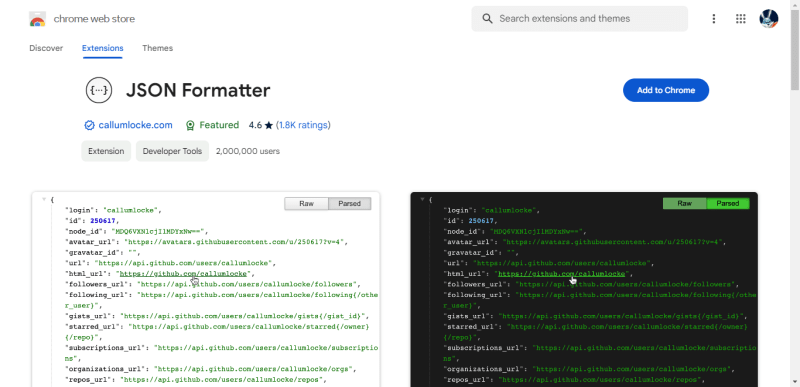
Task: Click the search magnifier icon
Action: pyautogui.click(x=487, y=19)
